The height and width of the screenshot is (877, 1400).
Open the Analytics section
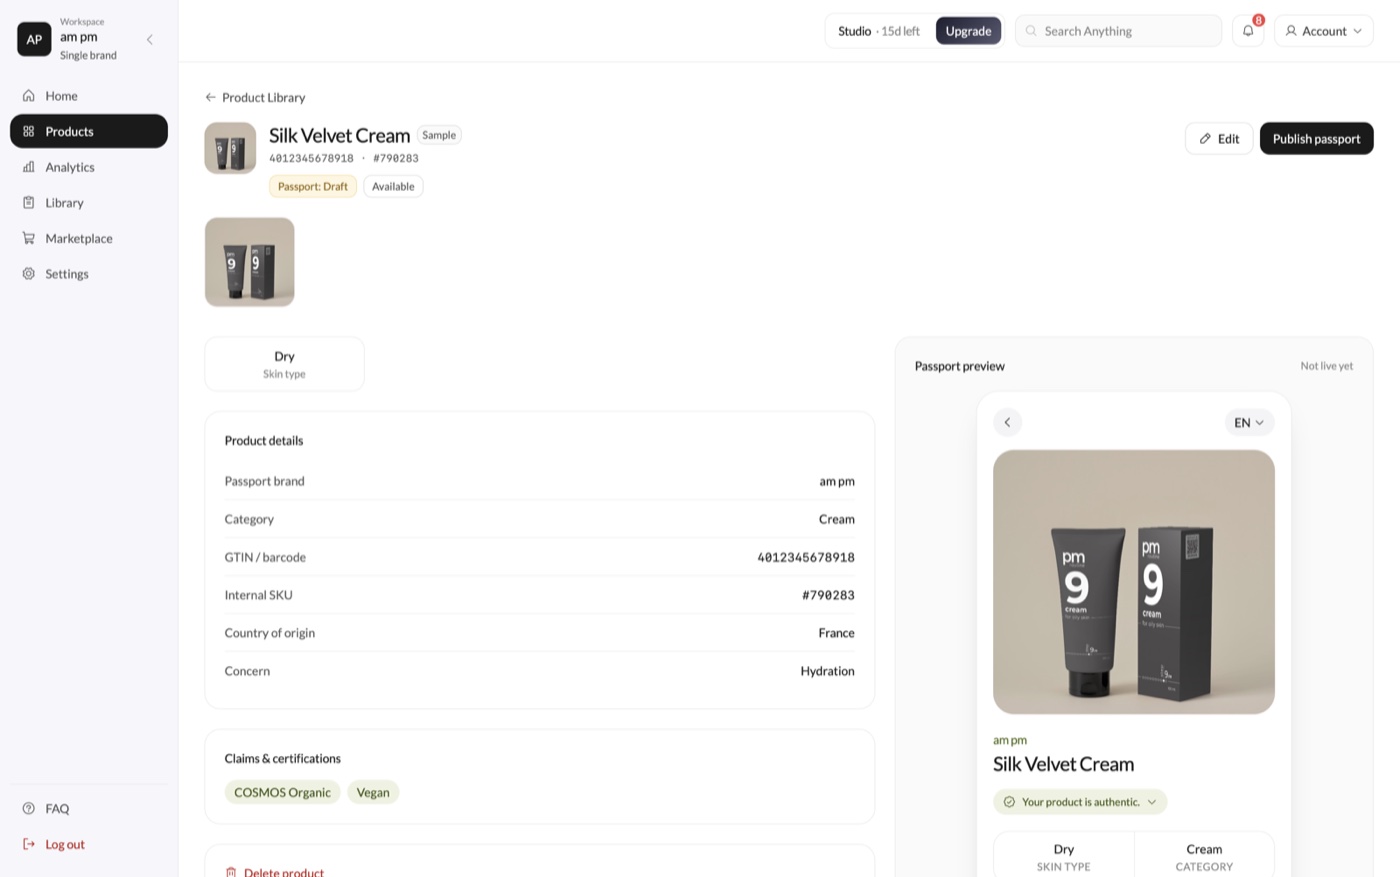pyautogui.click(x=89, y=167)
